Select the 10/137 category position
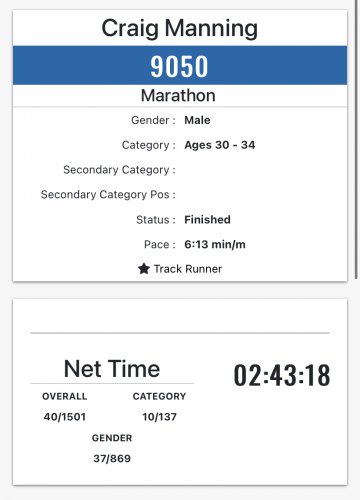 [159, 417]
